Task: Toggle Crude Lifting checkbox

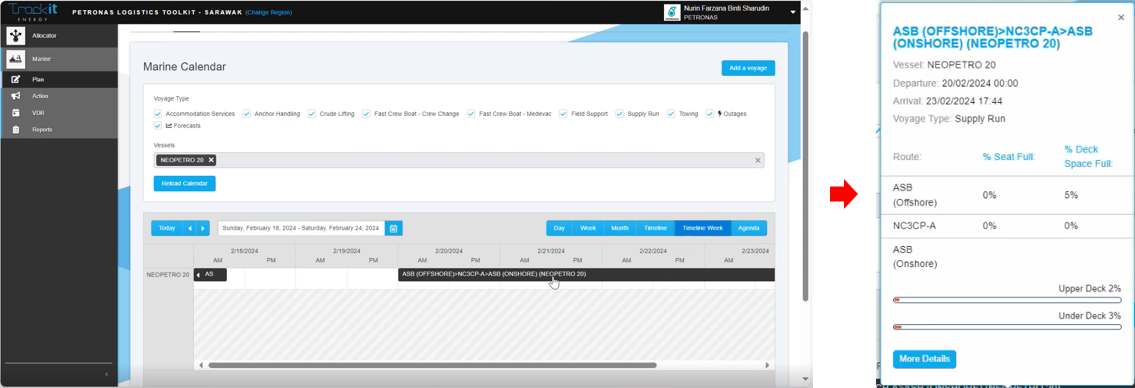Action: tap(312, 114)
